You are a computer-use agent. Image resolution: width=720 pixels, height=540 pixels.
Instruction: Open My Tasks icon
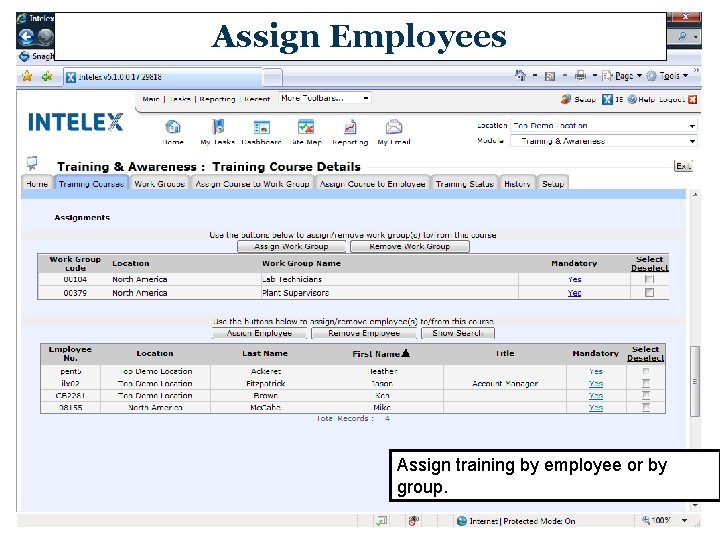[x=218, y=126]
